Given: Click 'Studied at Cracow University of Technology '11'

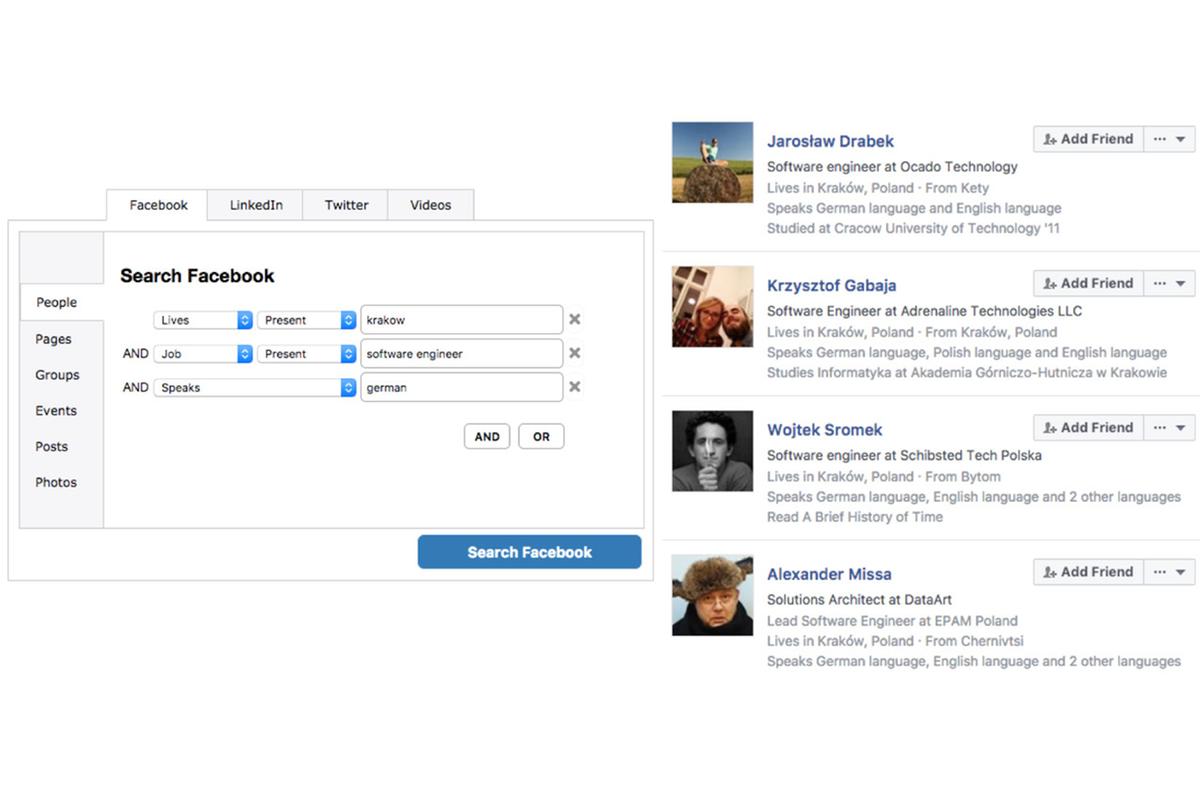Looking at the screenshot, I should click(914, 228).
